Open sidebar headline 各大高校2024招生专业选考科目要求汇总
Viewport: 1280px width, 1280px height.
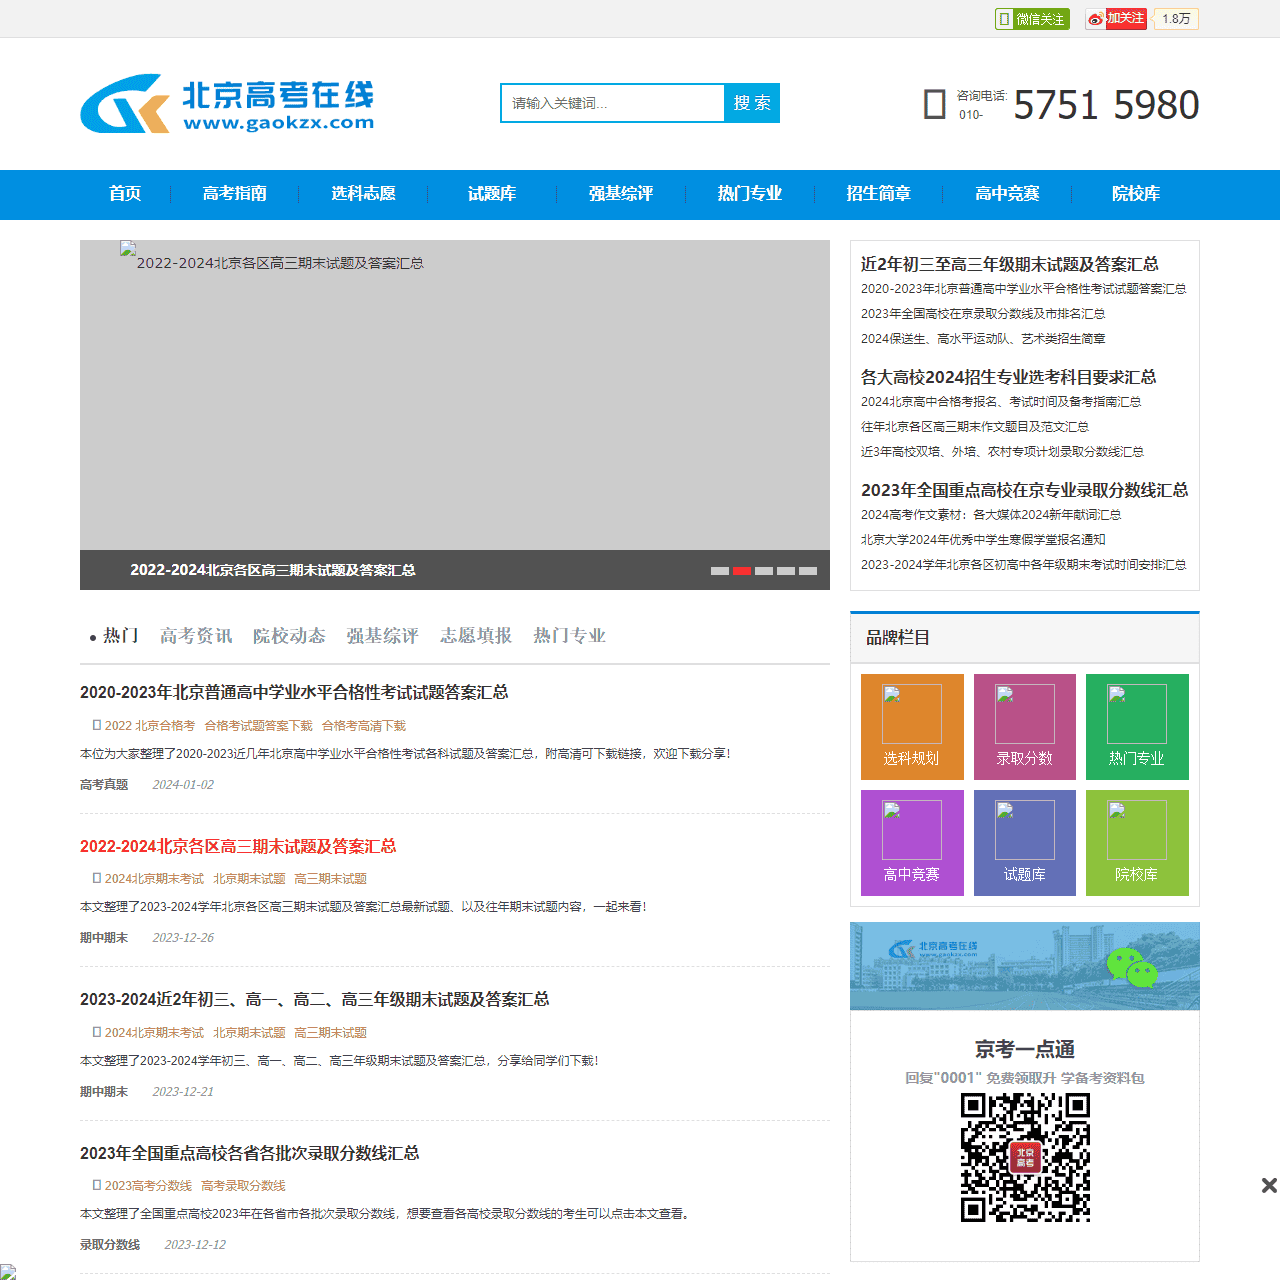1009,377
